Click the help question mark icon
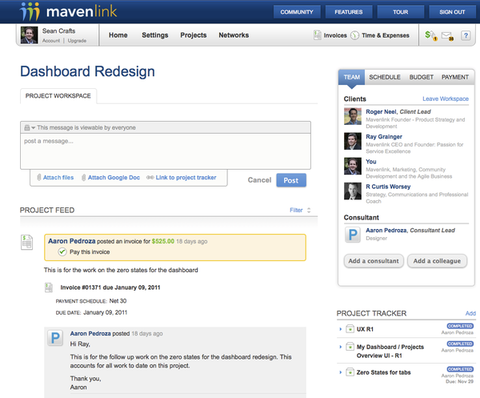 pos(466,35)
